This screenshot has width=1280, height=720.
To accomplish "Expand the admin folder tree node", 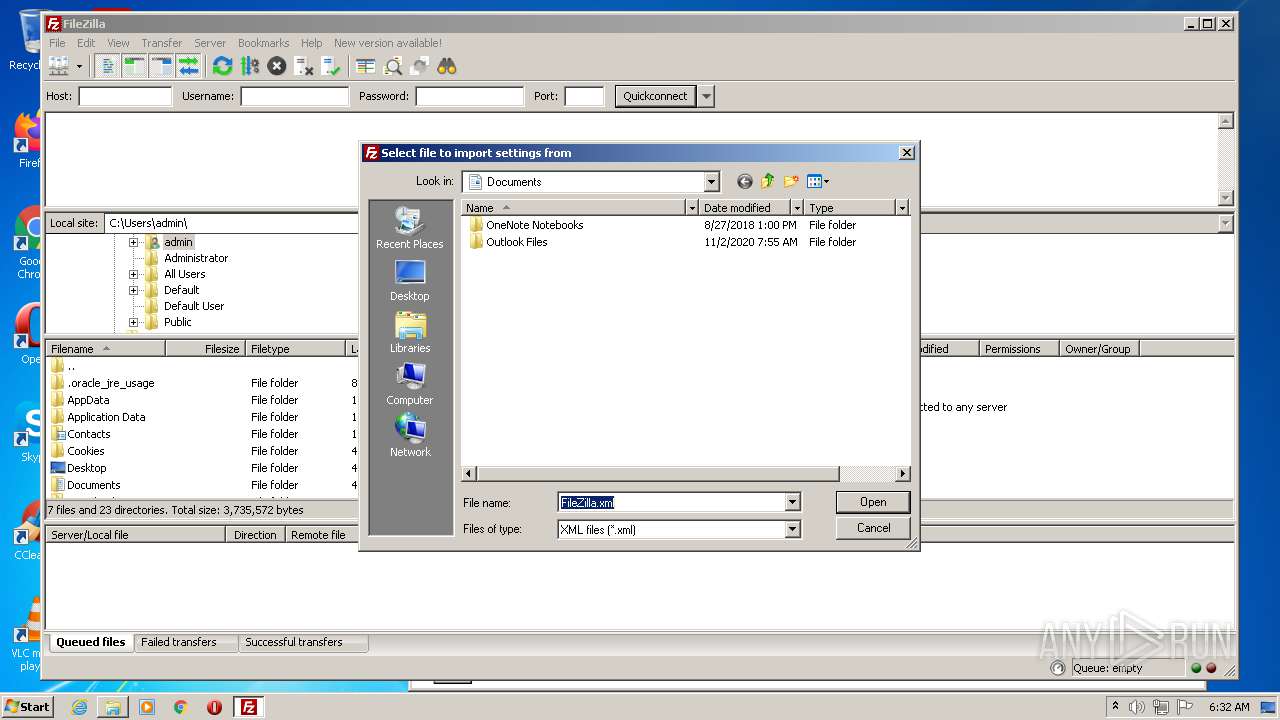I will (133, 242).
